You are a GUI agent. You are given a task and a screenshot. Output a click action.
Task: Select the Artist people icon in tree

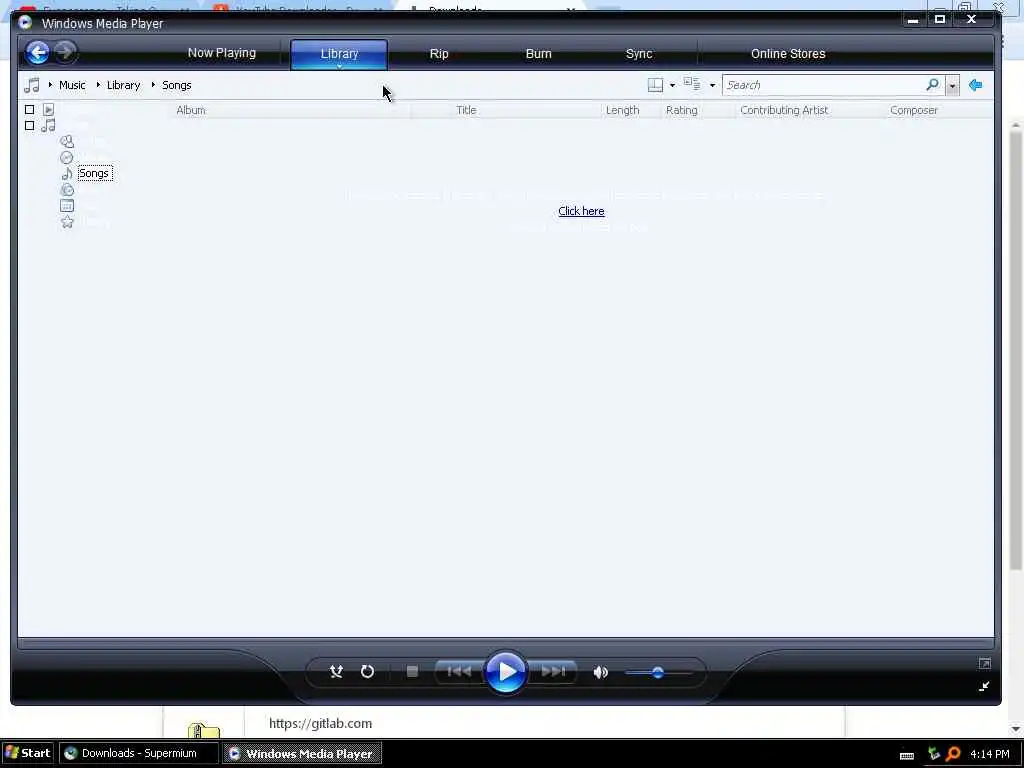(x=67, y=141)
